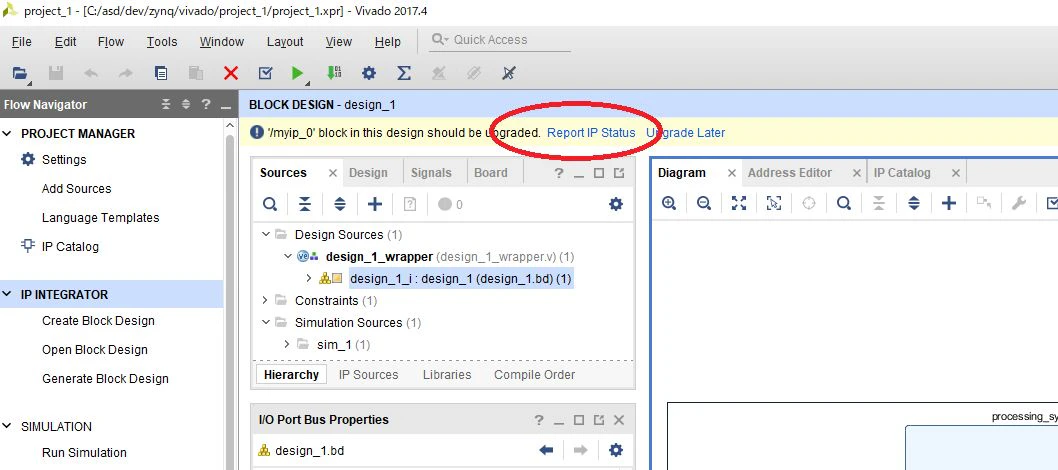Click the diagram wrench customize icon
The width and height of the screenshot is (1058, 470).
click(1019, 203)
